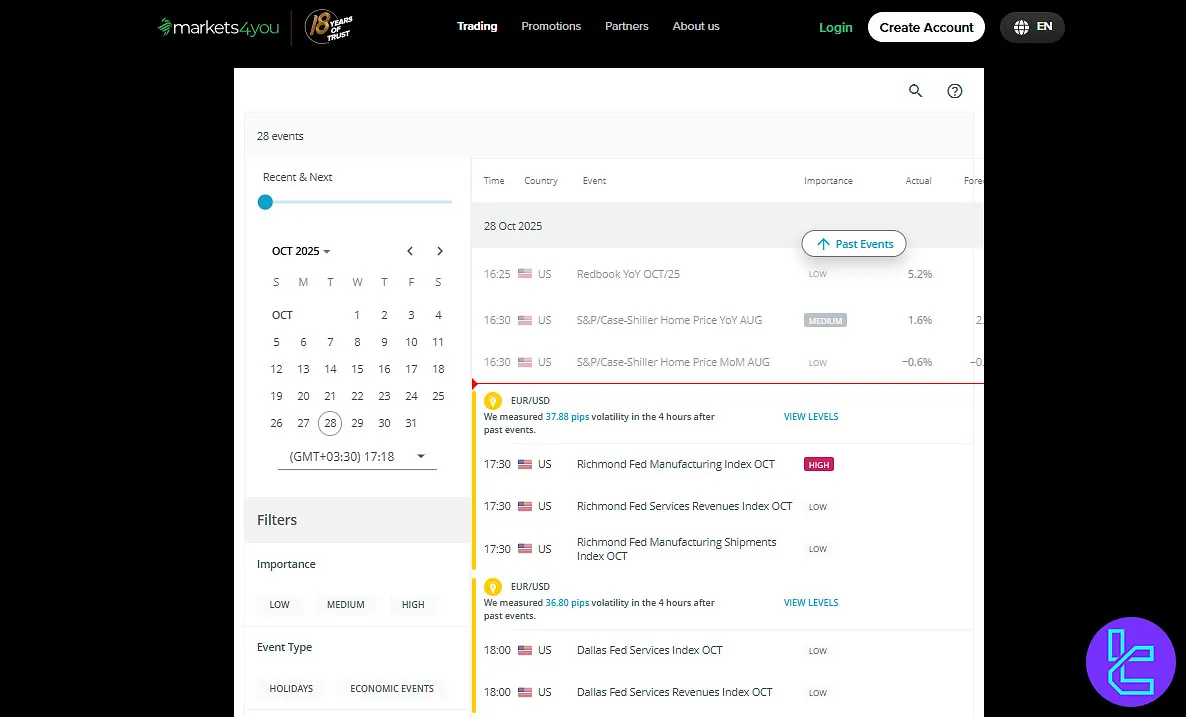This screenshot has height=717, width=1186.
Task: Click the search magnifier icon
Action: pos(915,91)
